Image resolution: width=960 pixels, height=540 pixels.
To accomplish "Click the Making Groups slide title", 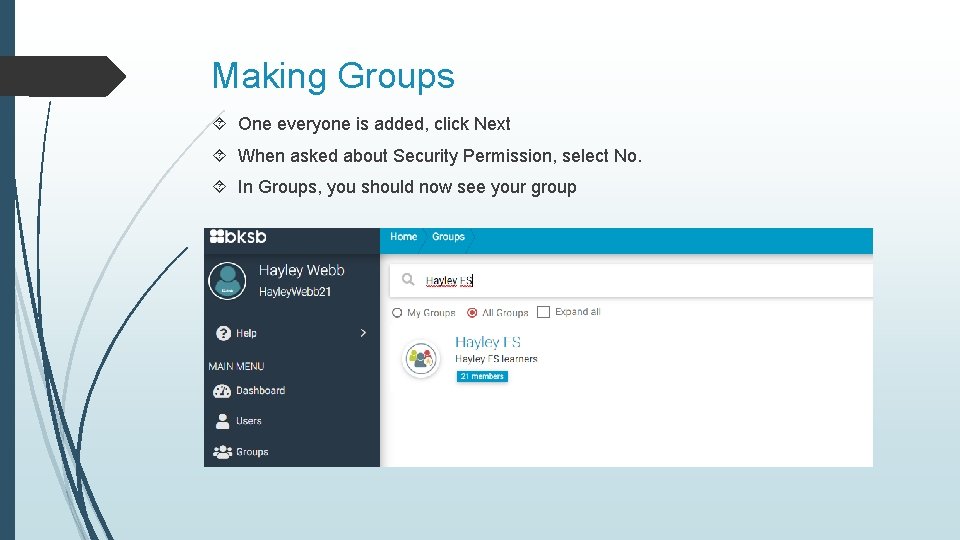I will tap(333, 76).
